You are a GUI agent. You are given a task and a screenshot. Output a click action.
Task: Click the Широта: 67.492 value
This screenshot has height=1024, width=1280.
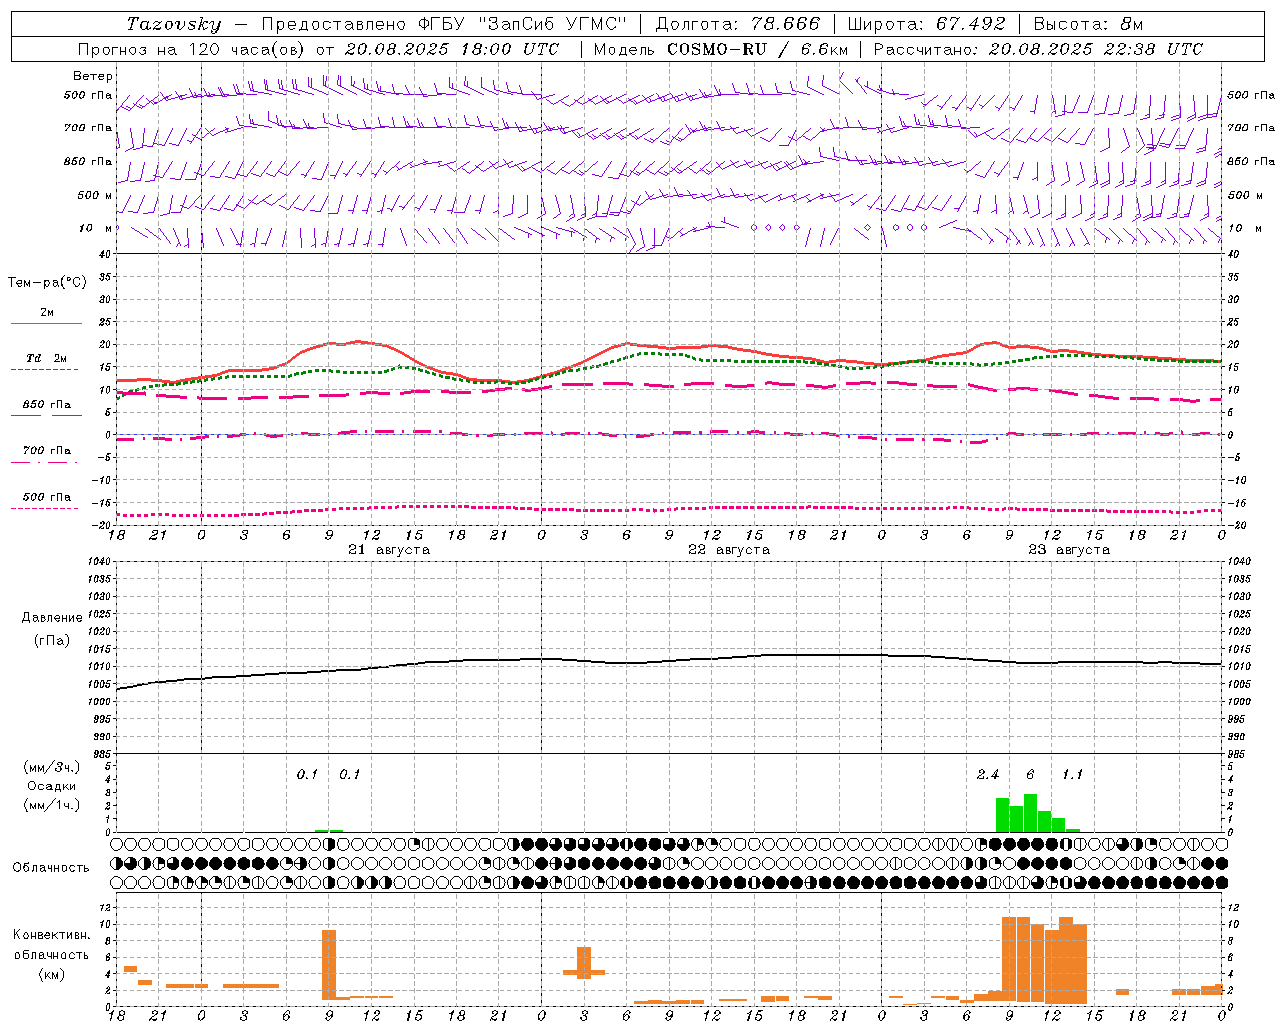pyautogui.click(x=926, y=24)
